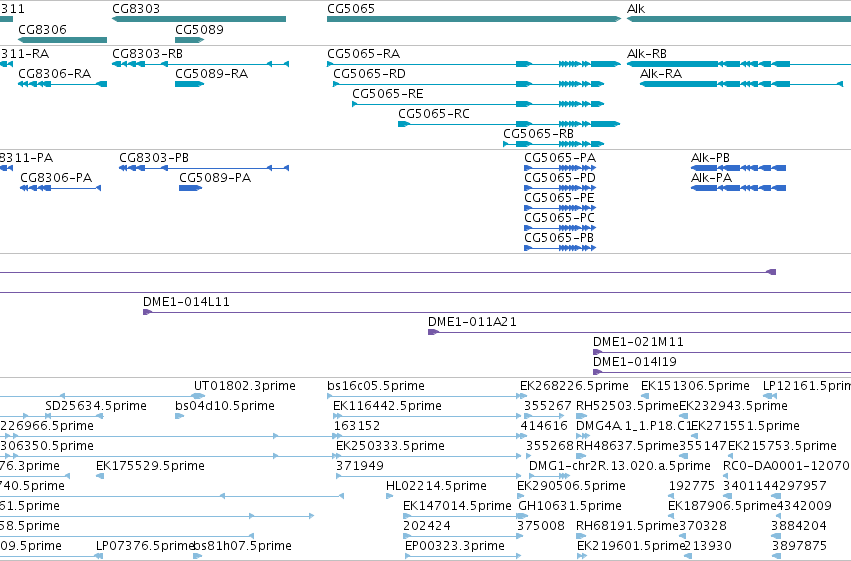This screenshot has height=561, width=851.
Task: Select feature 3897875
Action: pyautogui.click(x=799, y=546)
